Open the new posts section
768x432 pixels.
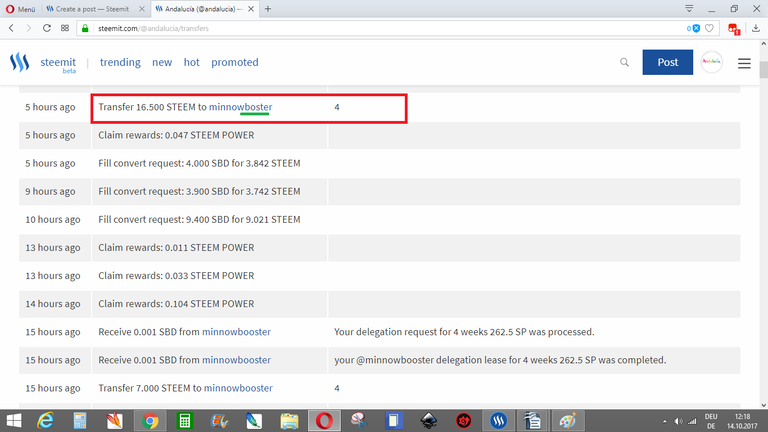pyautogui.click(x=162, y=62)
